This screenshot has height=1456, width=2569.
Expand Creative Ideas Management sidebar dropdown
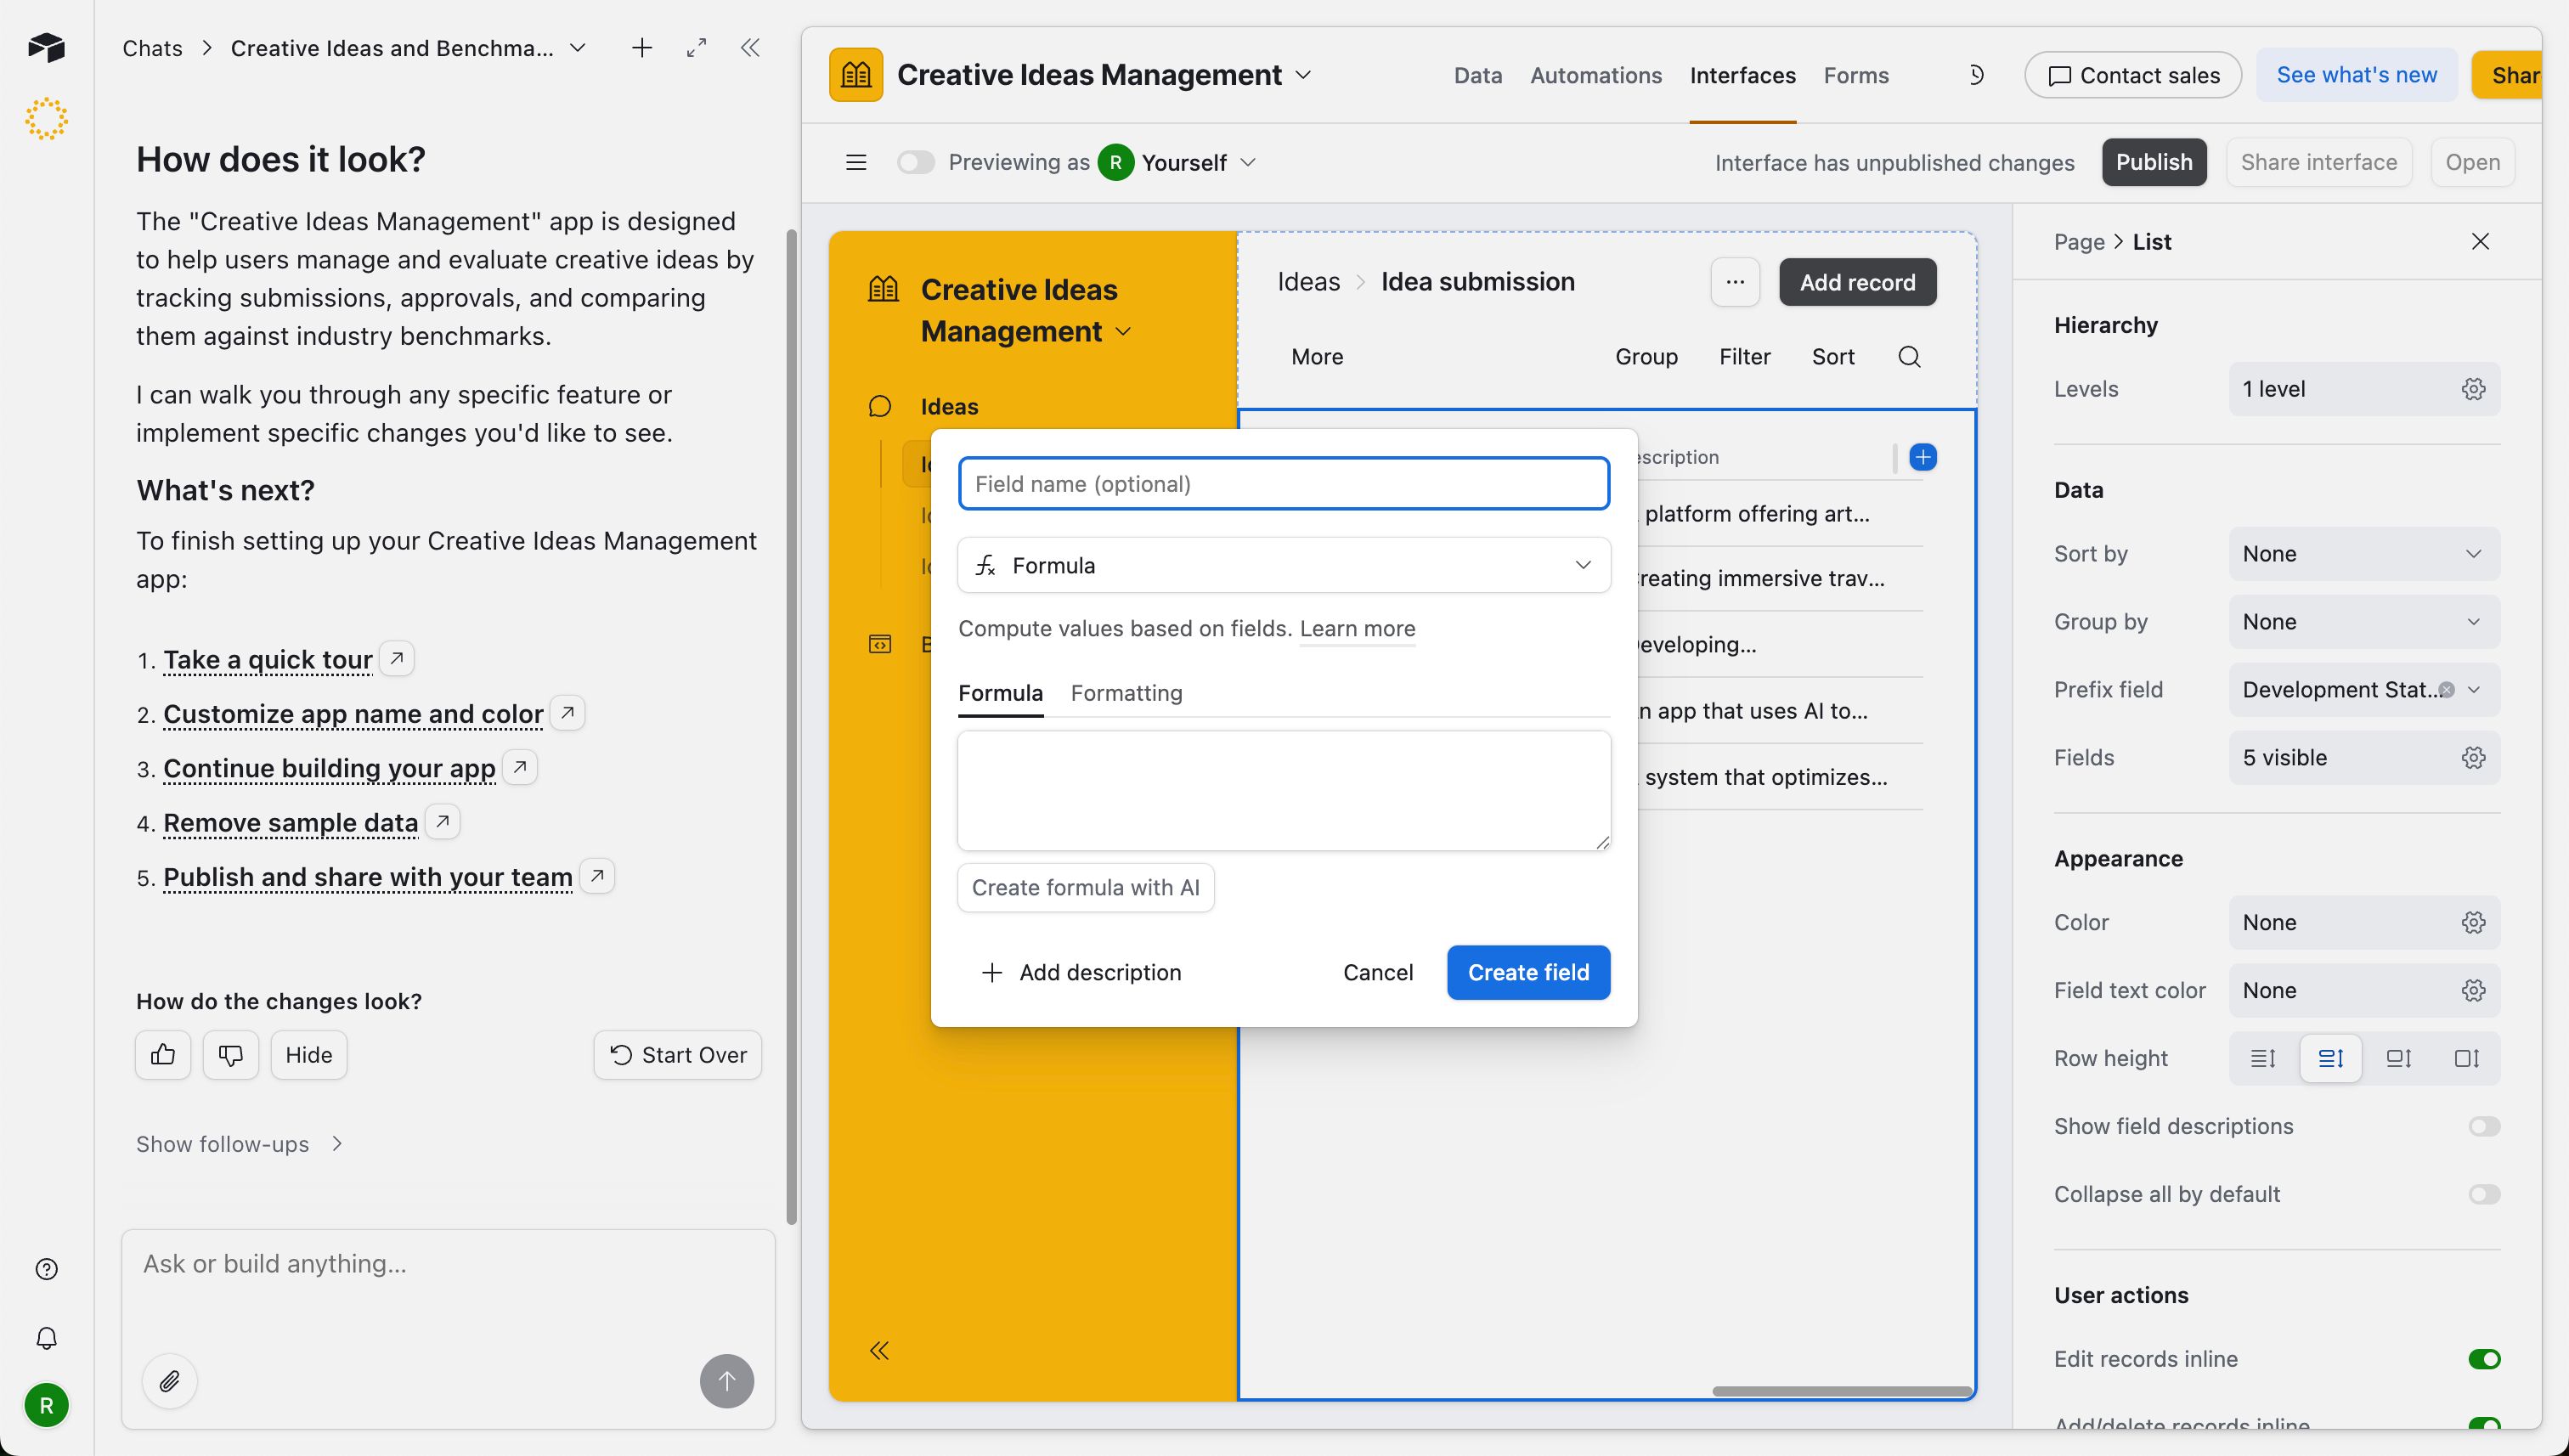pos(1123,331)
